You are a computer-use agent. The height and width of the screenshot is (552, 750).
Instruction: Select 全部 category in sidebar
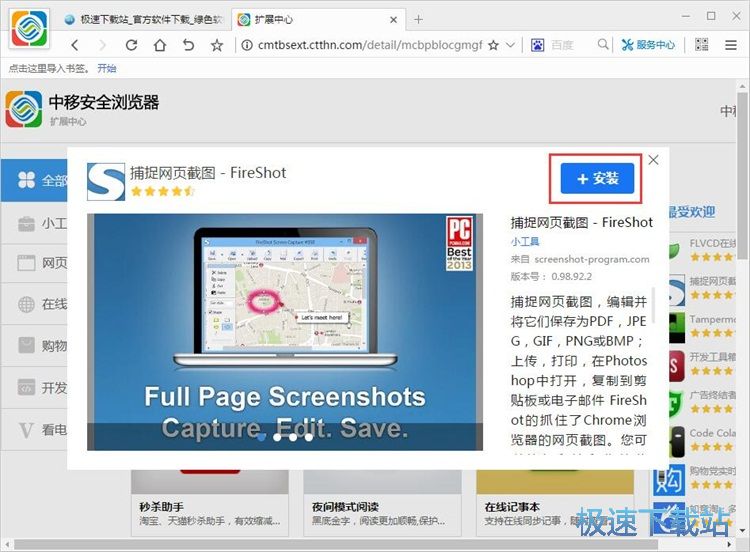(x=34, y=180)
